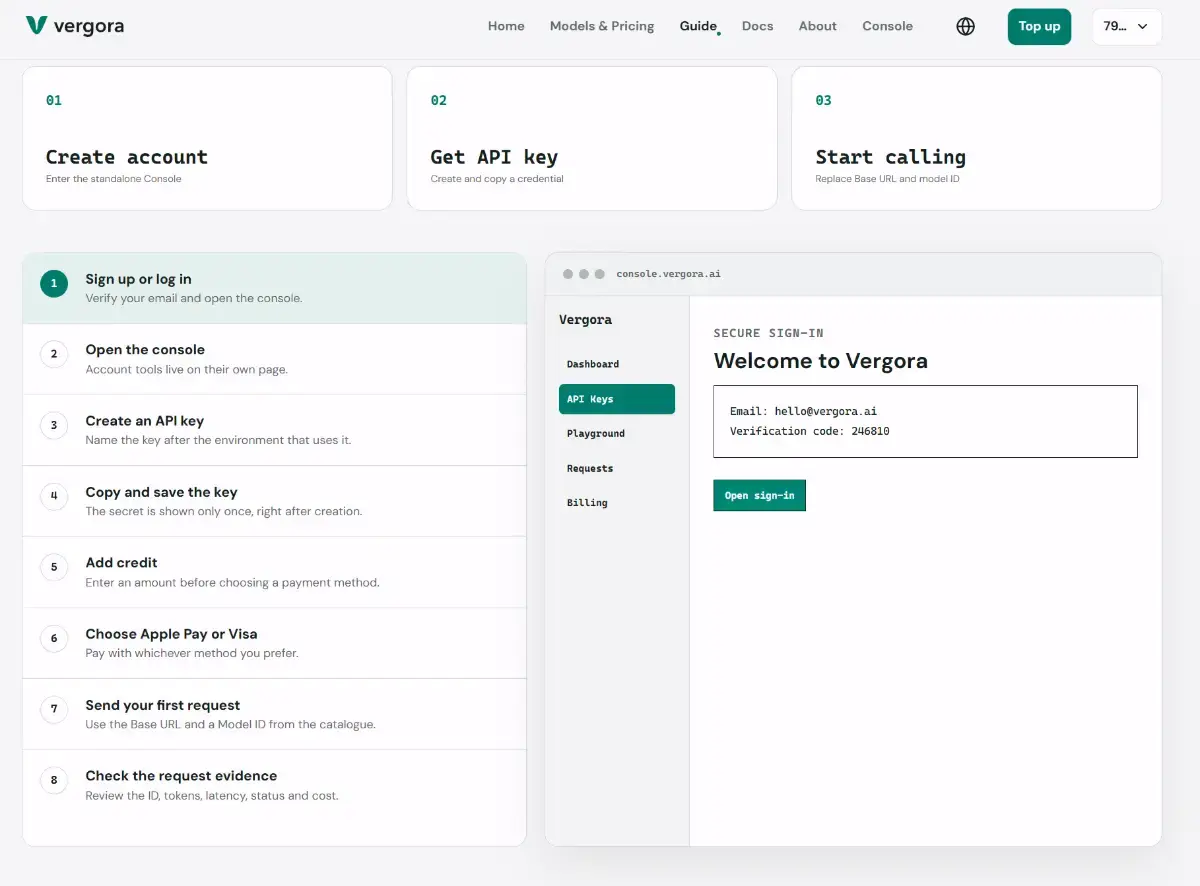
Task: Open Playground in the console sidebar
Action: [617, 433]
